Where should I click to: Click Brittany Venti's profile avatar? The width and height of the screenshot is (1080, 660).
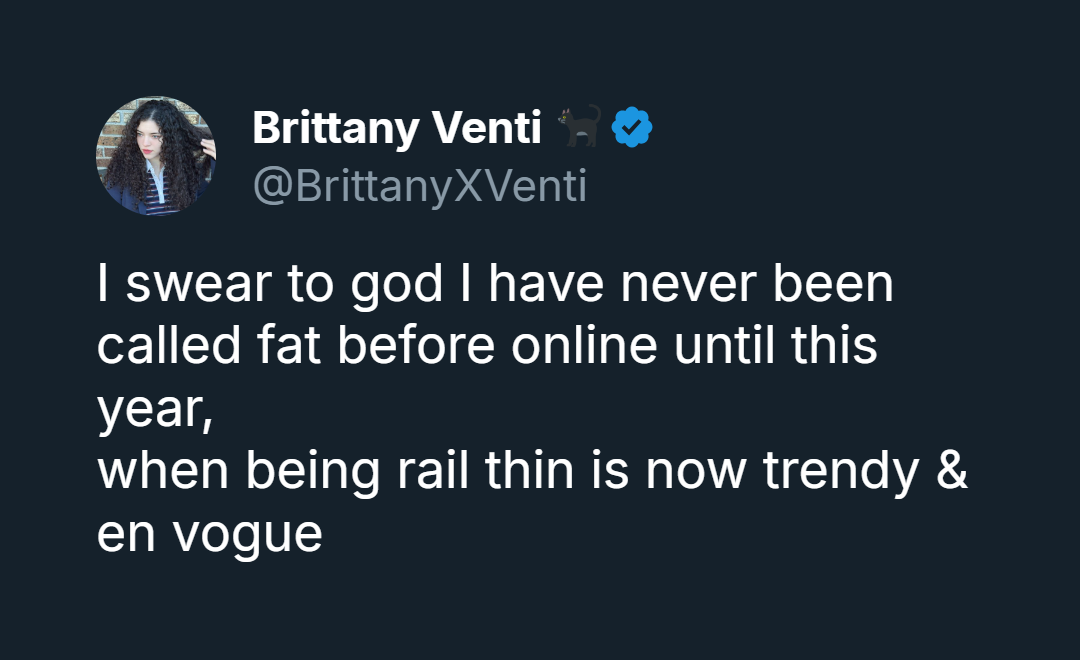[156, 156]
